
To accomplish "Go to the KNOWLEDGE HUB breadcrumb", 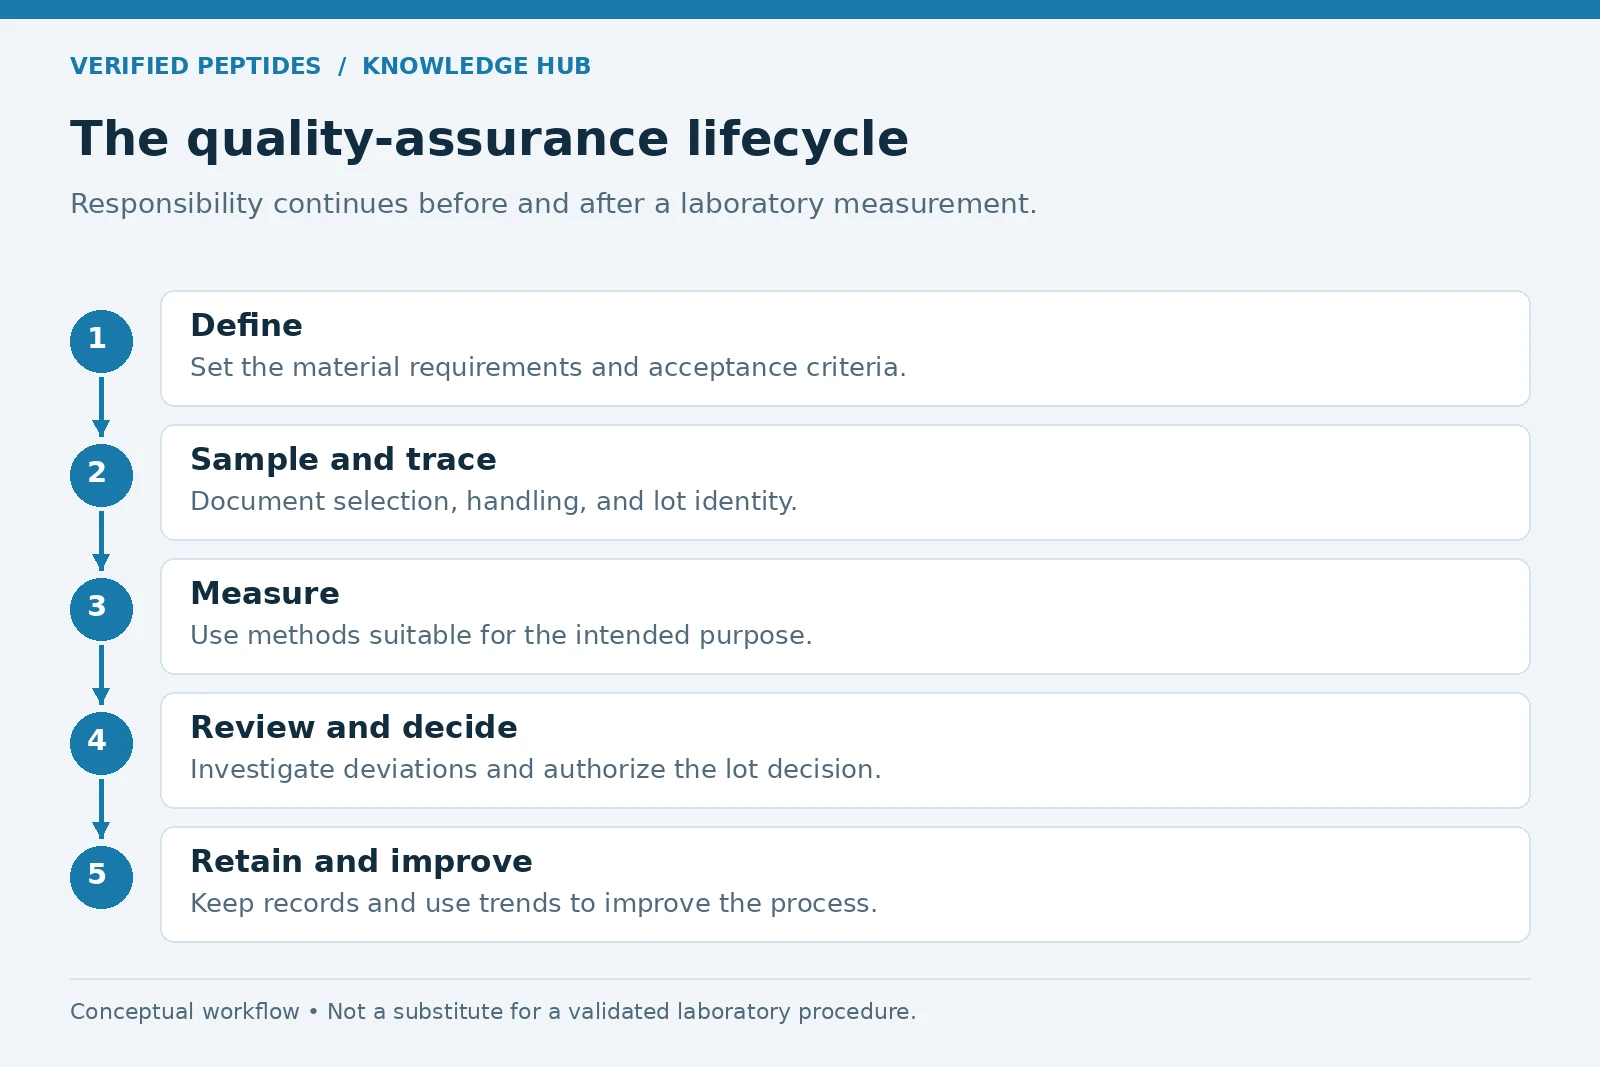I will (x=476, y=66).
